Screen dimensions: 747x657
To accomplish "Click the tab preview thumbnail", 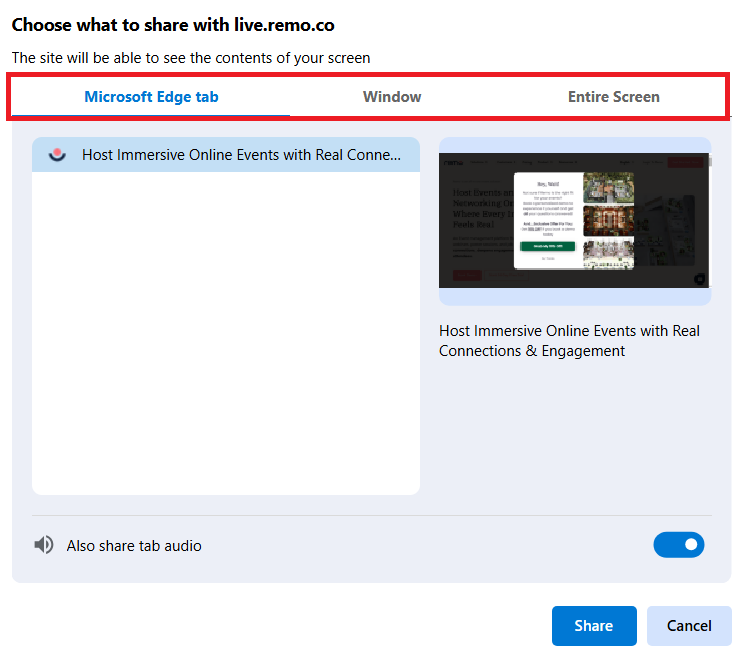I will (575, 221).
